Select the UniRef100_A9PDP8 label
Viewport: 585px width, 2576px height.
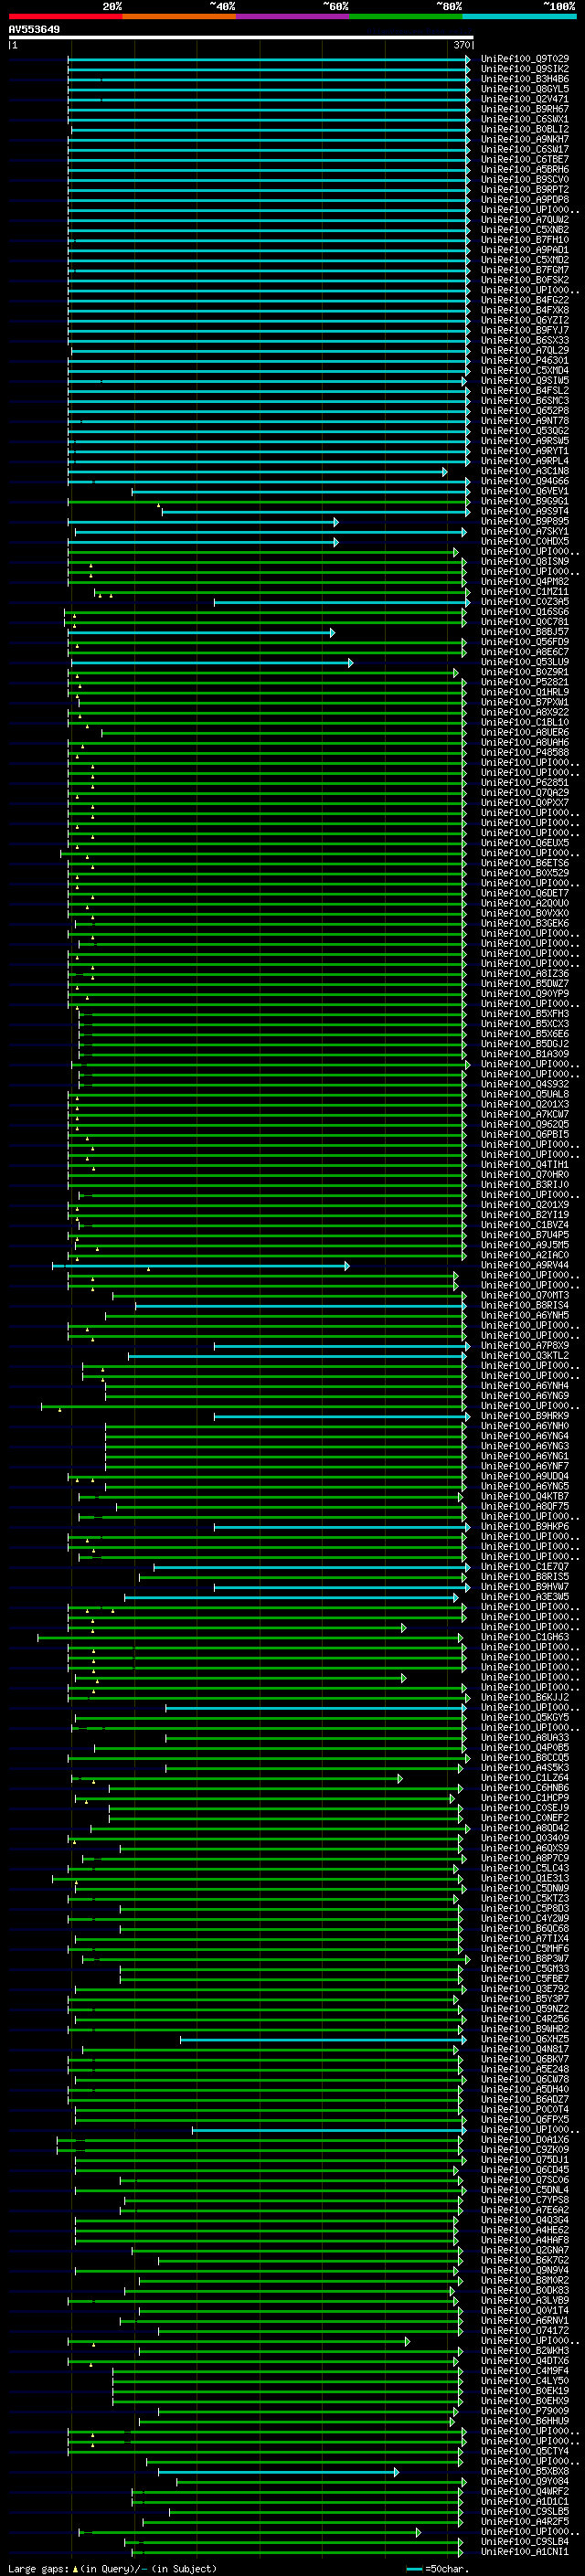click(x=525, y=199)
